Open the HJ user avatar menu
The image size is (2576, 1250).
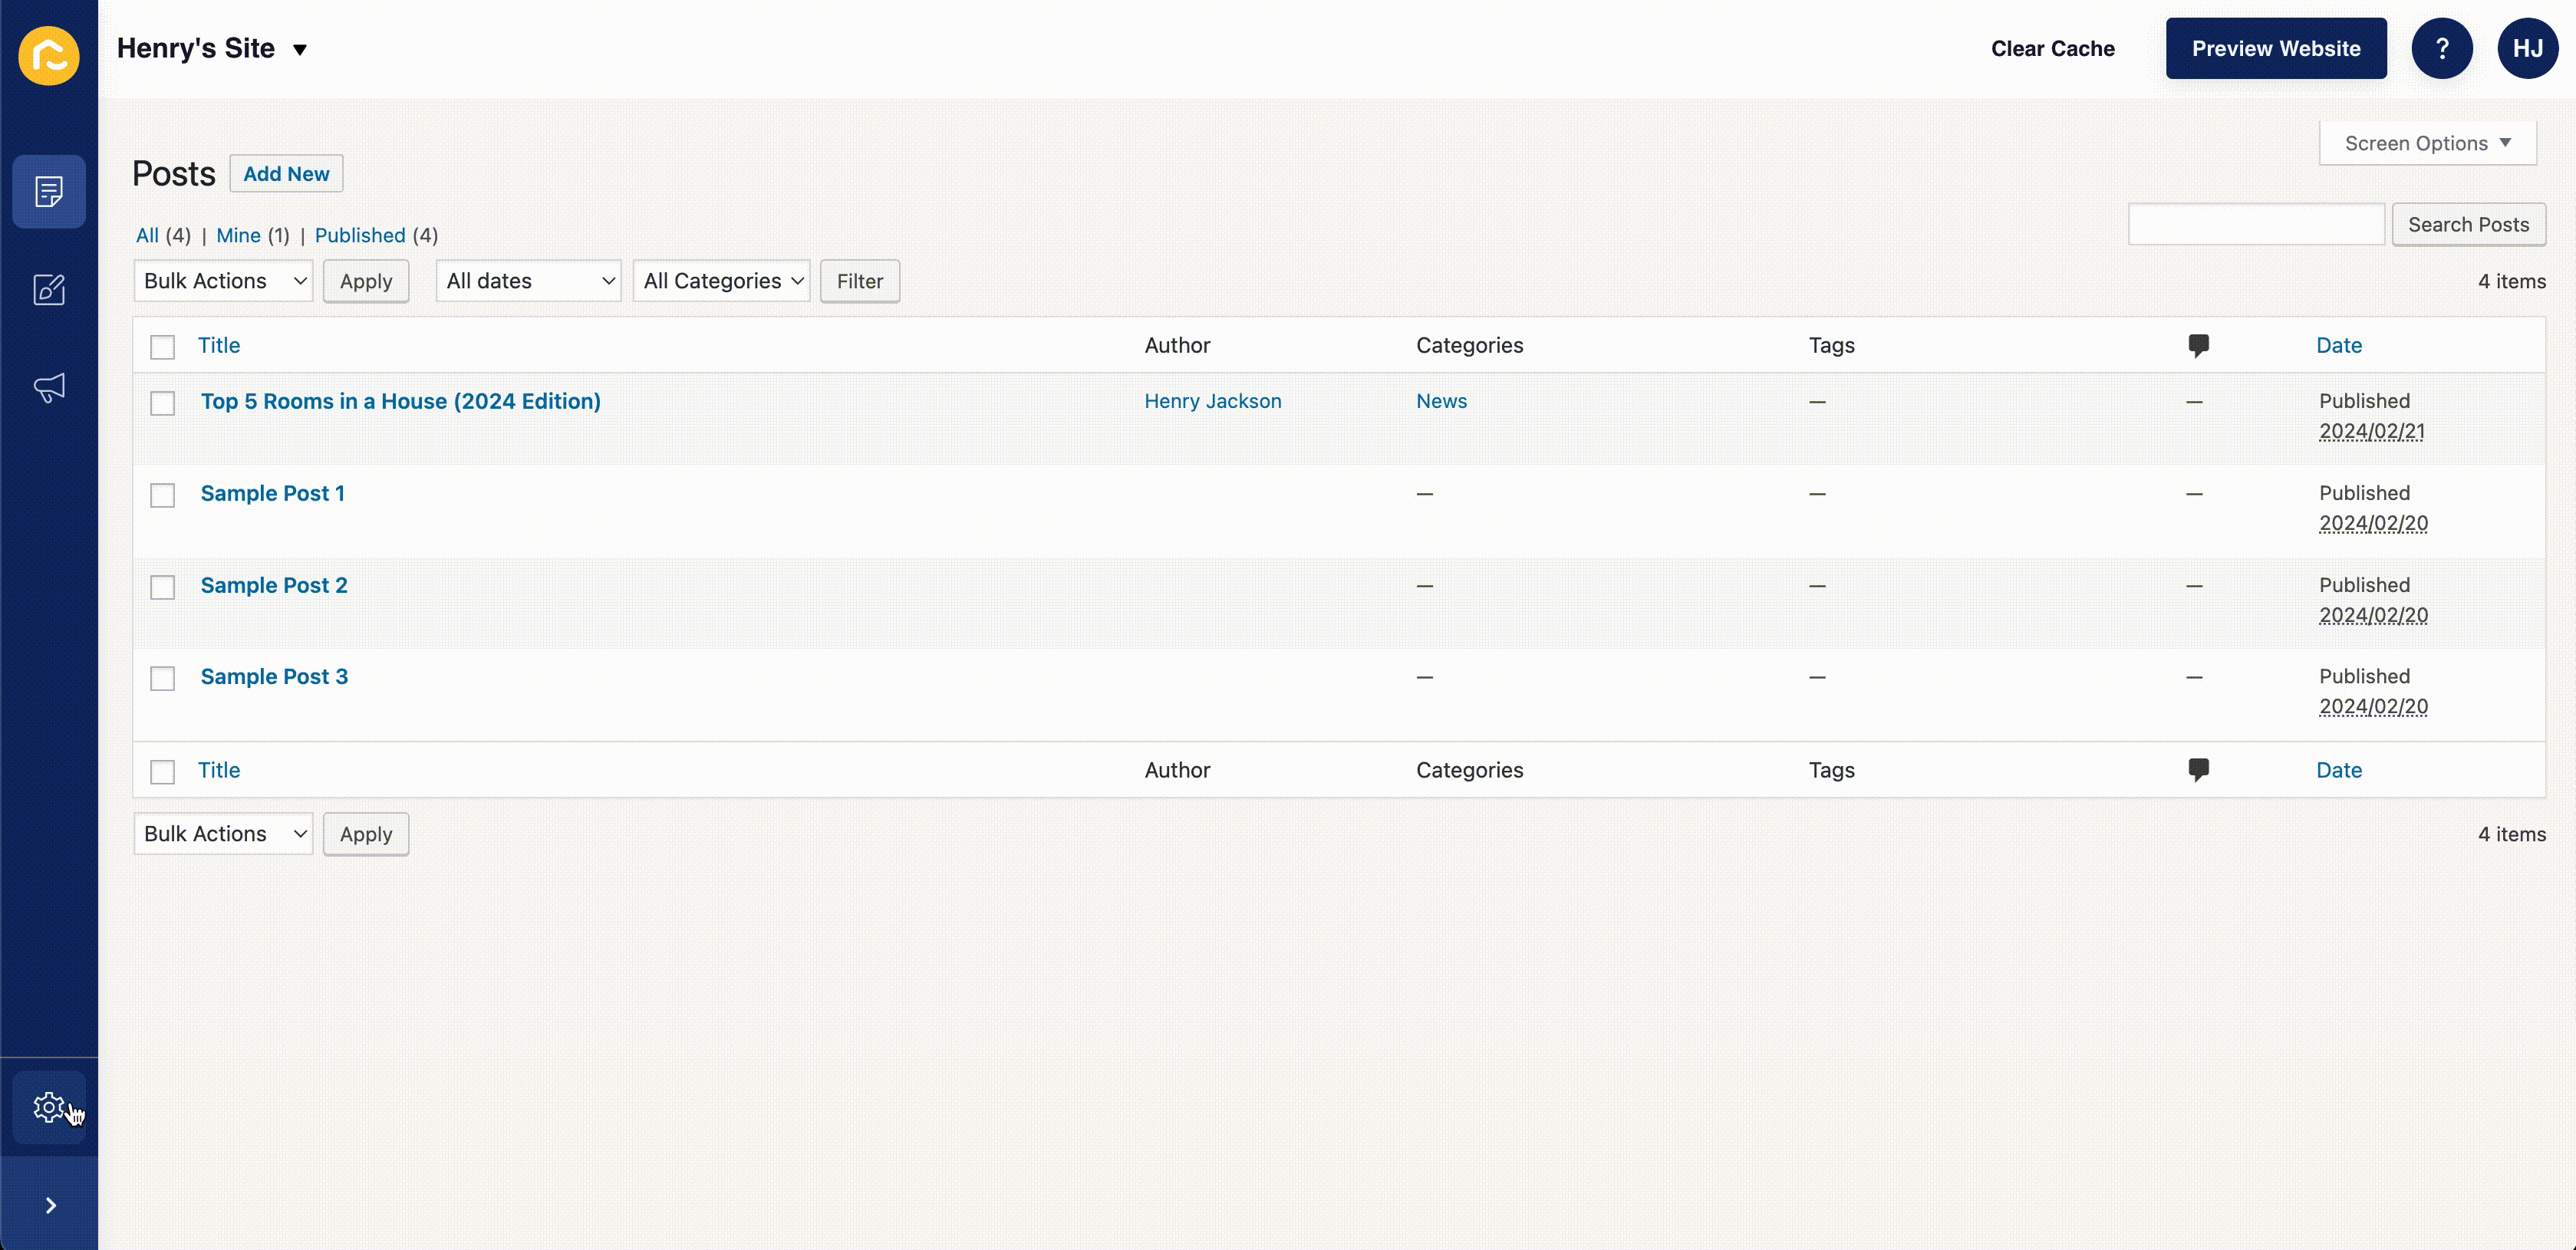tap(2527, 48)
